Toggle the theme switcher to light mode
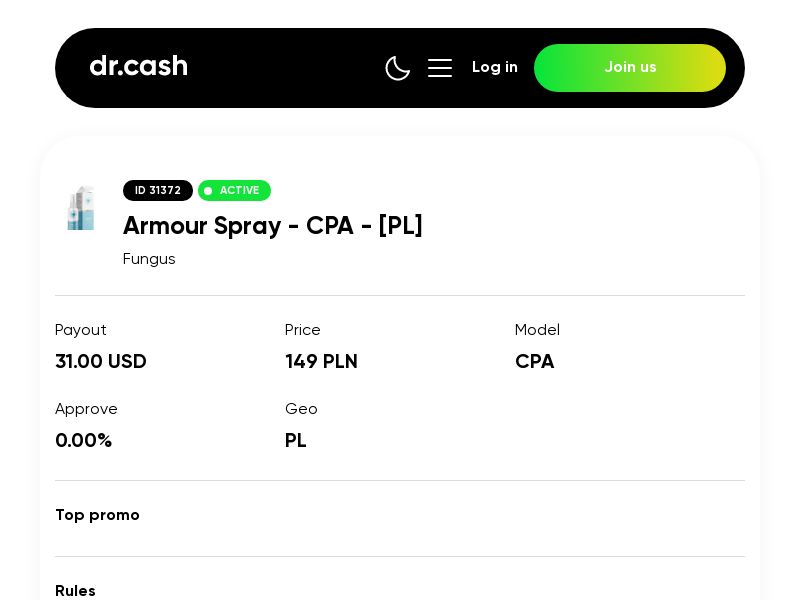The image size is (800, 600). (398, 68)
